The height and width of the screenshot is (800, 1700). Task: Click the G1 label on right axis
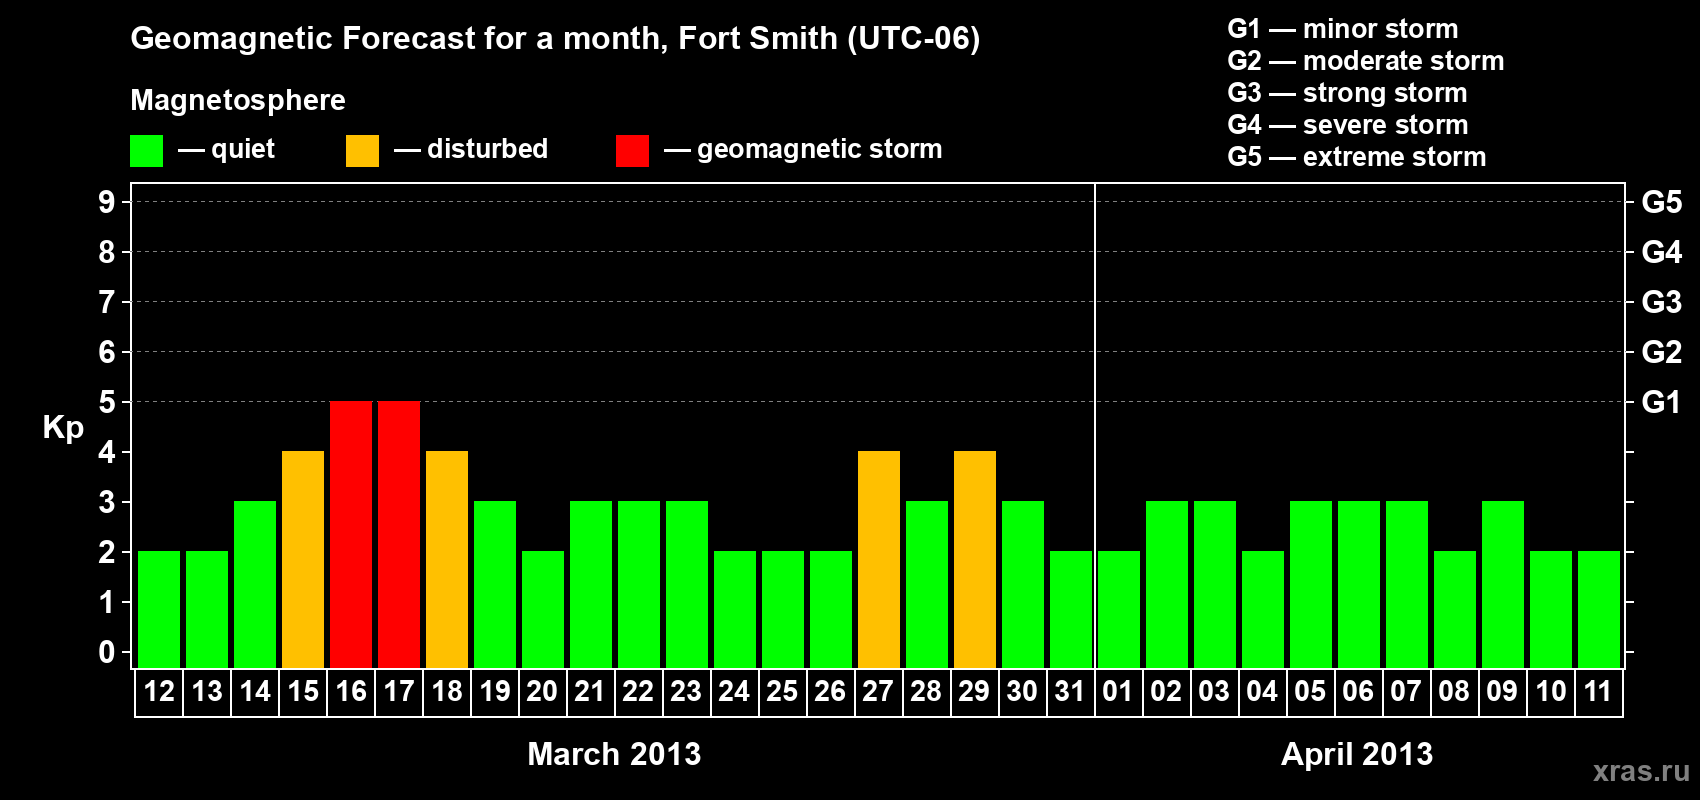1662,402
